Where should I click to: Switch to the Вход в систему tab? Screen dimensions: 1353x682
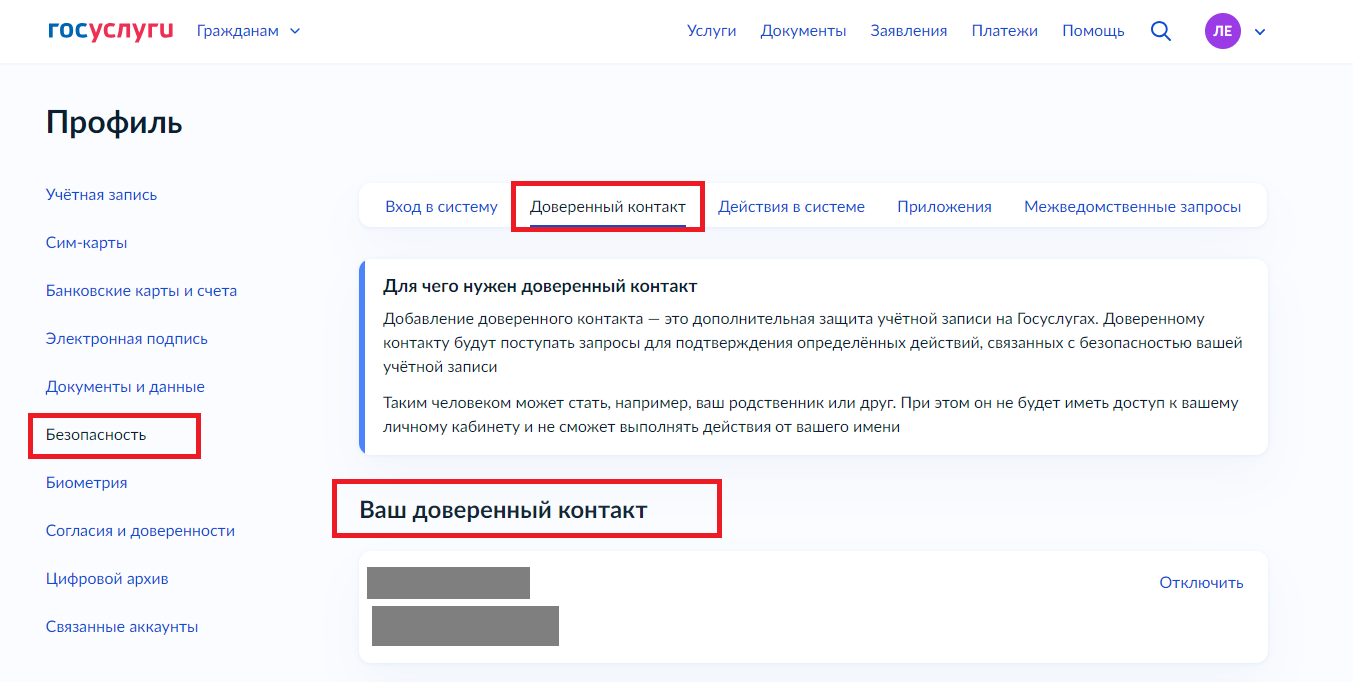[441, 207]
